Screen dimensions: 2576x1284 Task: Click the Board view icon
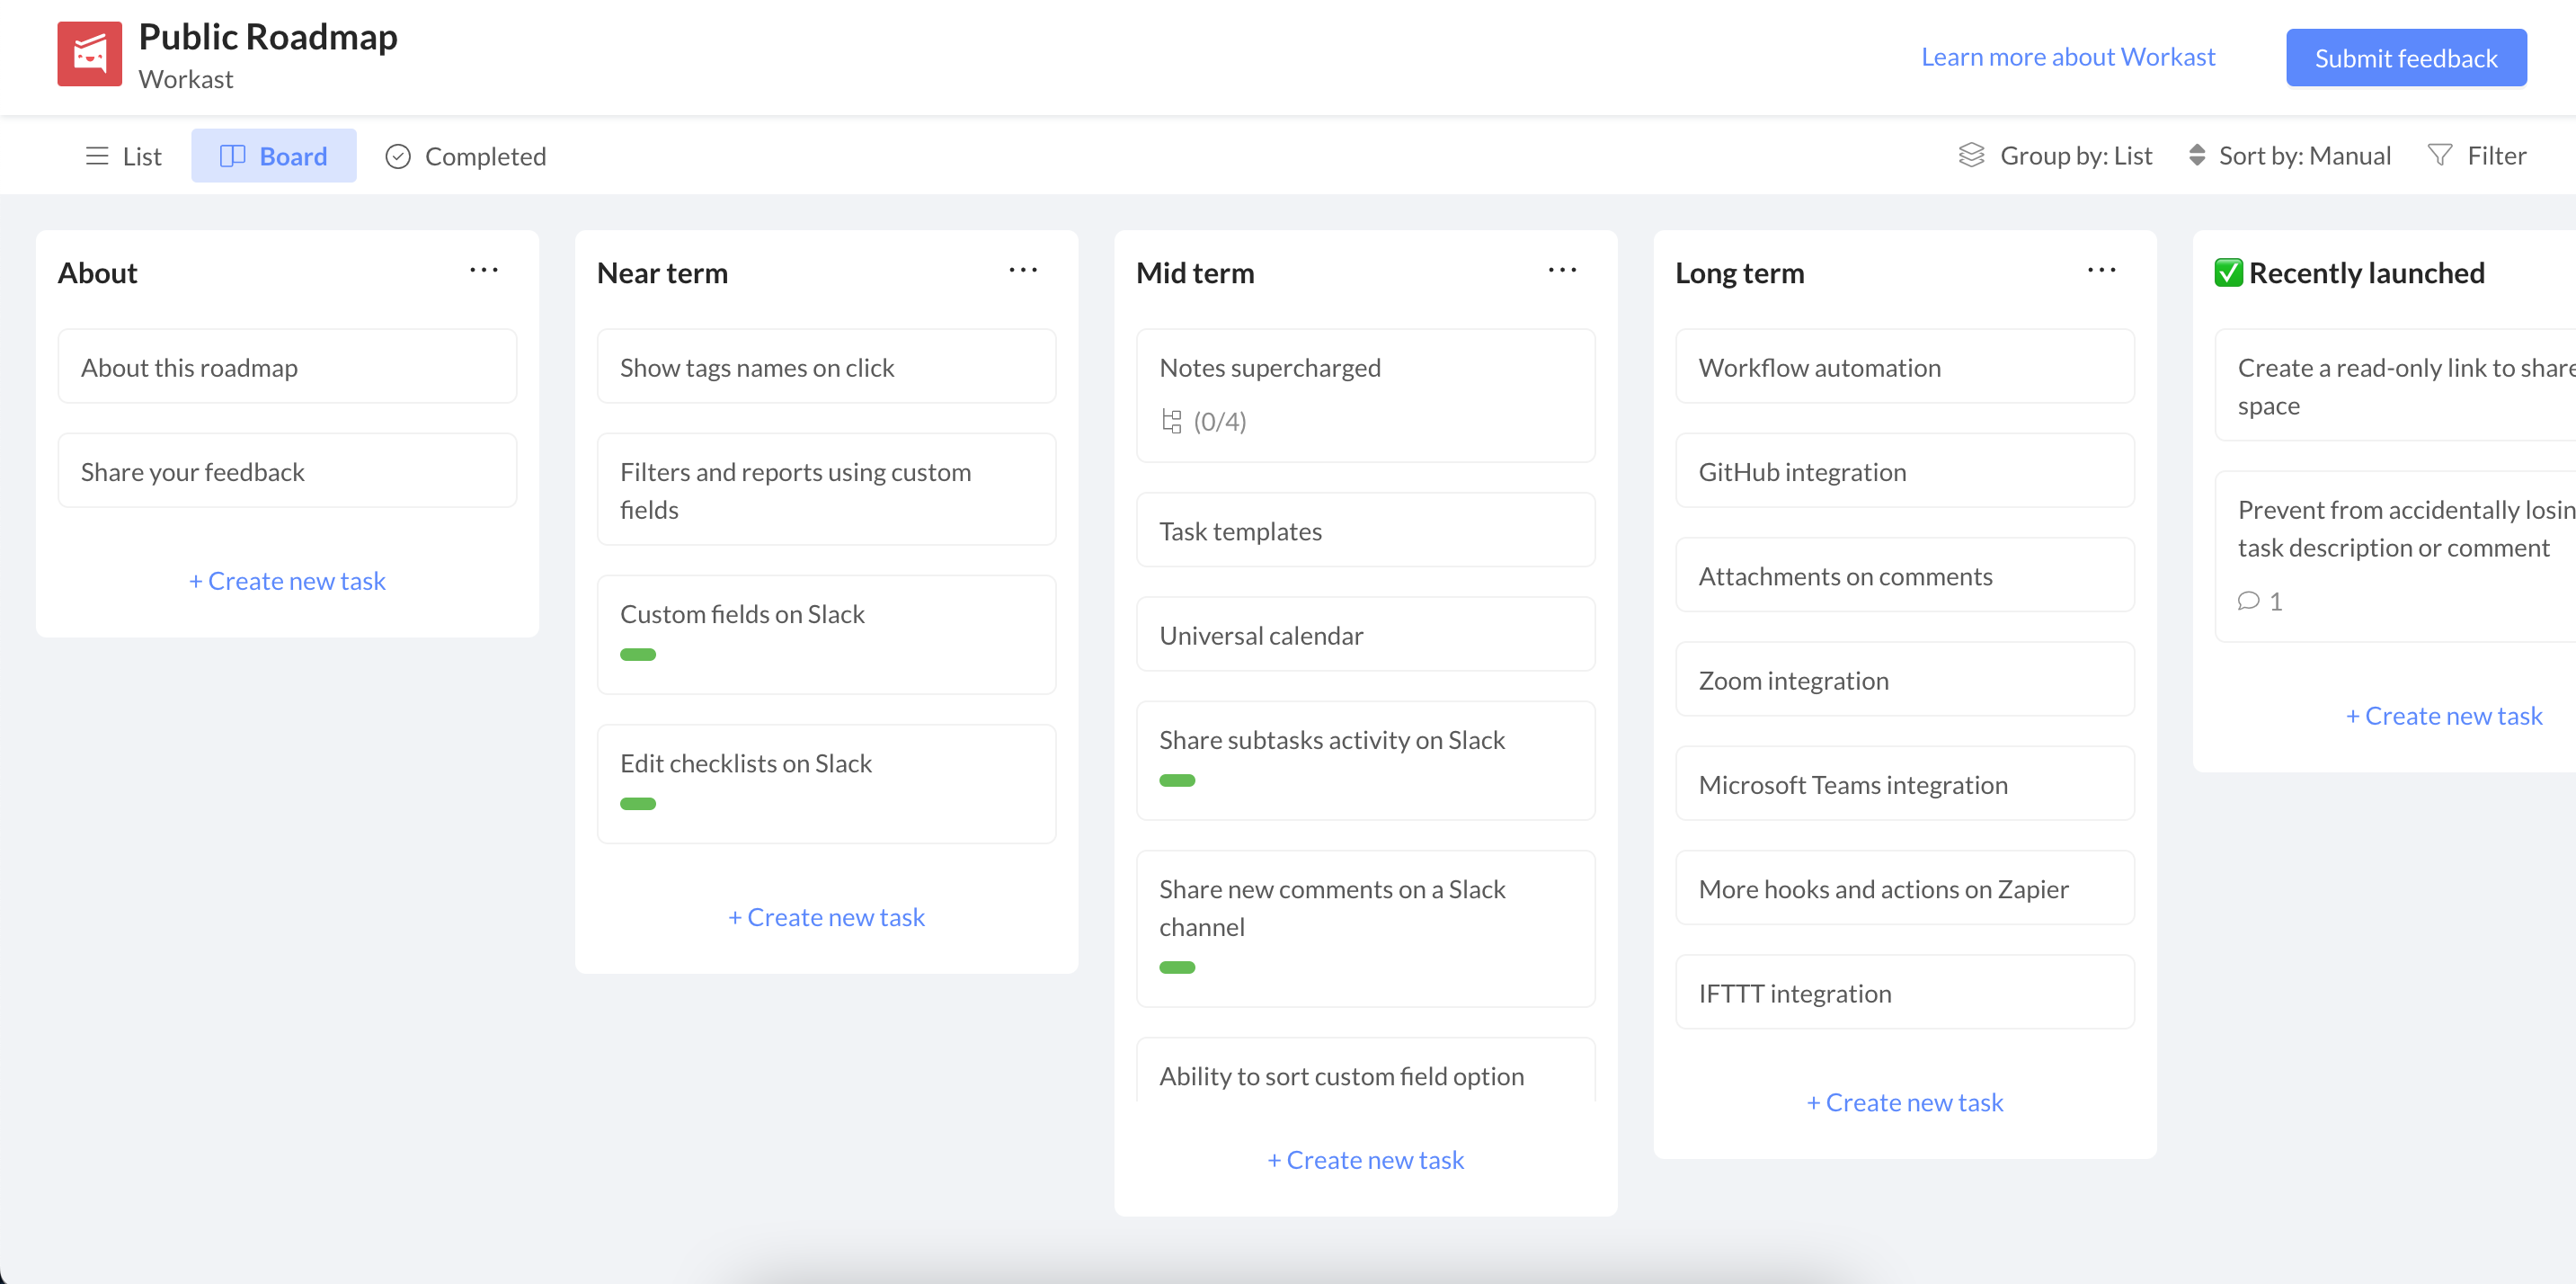point(233,156)
